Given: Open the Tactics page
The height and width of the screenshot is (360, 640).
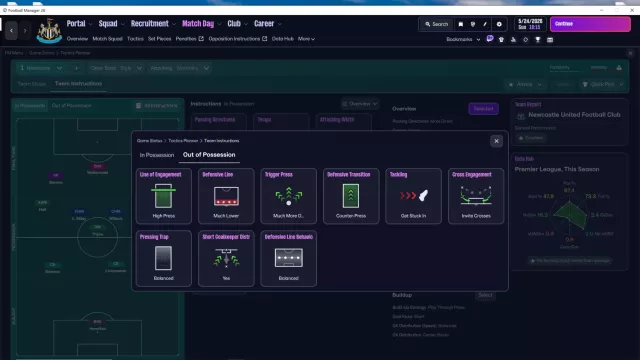Looking at the screenshot, I should pyautogui.click(x=135, y=39).
